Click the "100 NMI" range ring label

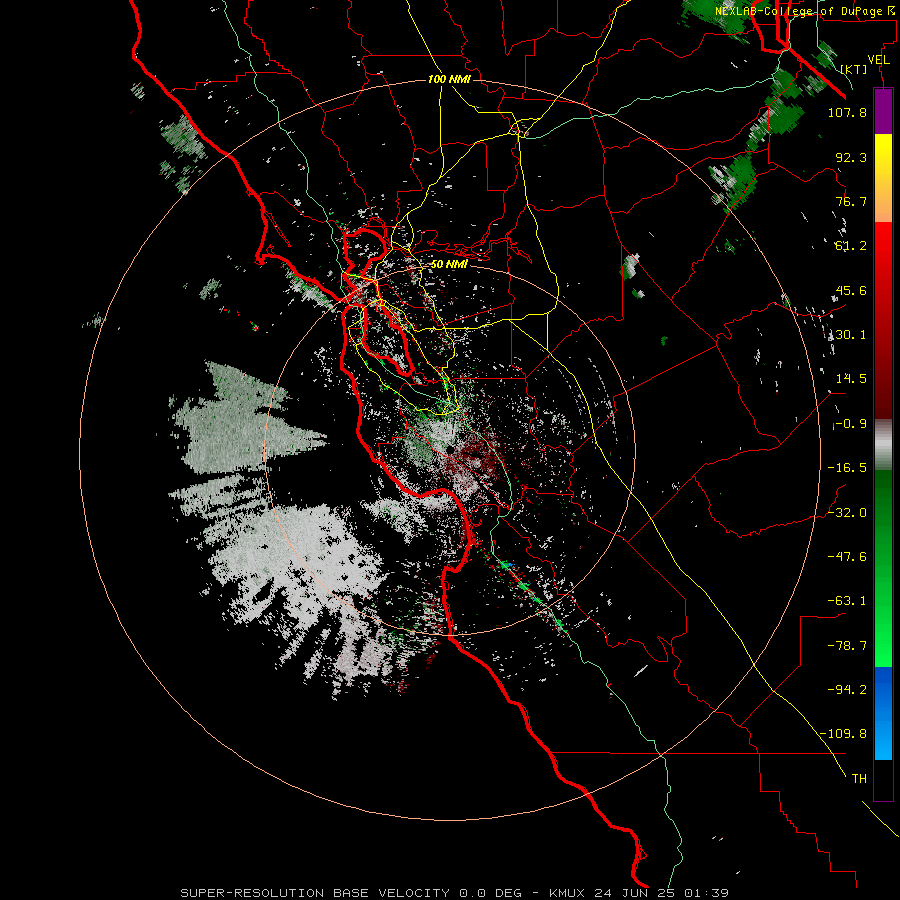[x=449, y=79]
